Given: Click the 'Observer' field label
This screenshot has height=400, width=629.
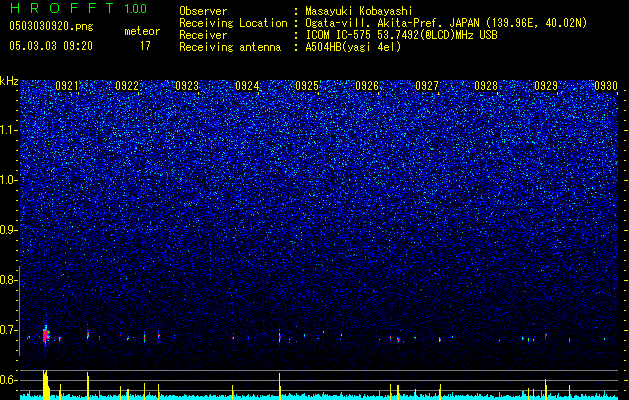Looking at the screenshot, I should pos(203,12).
